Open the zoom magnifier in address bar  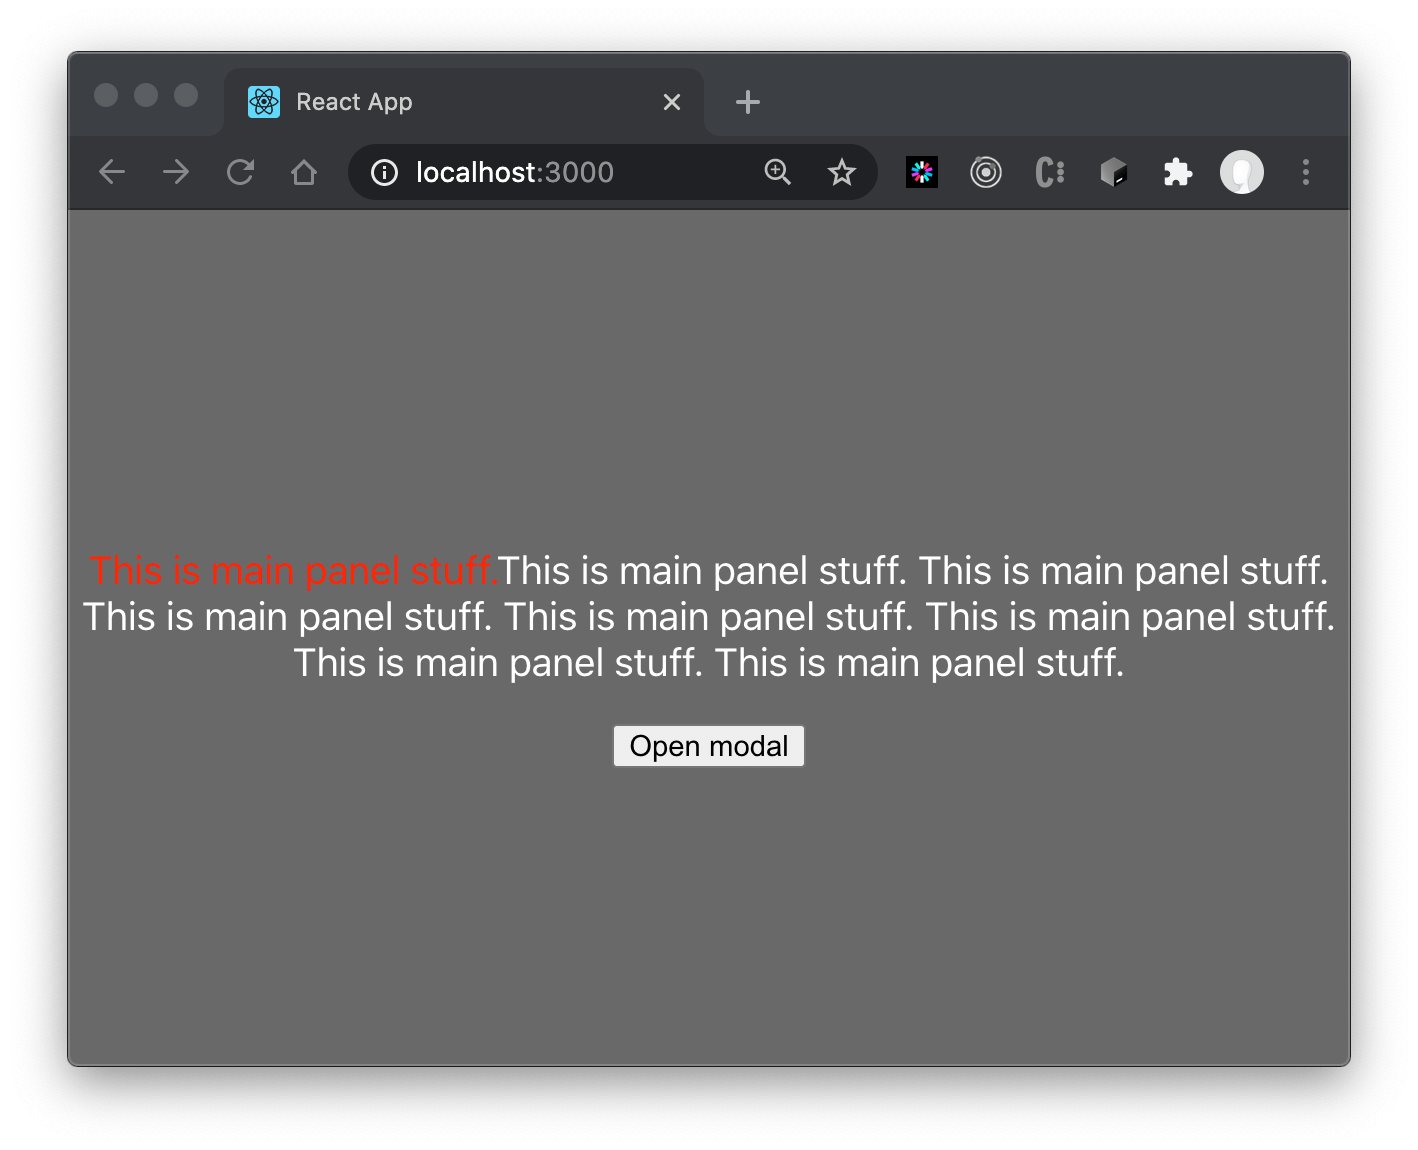pos(777,173)
